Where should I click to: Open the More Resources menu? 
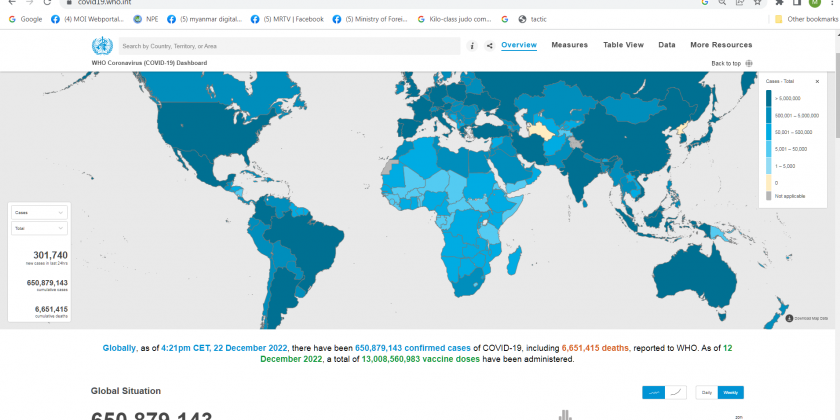pyautogui.click(x=721, y=45)
